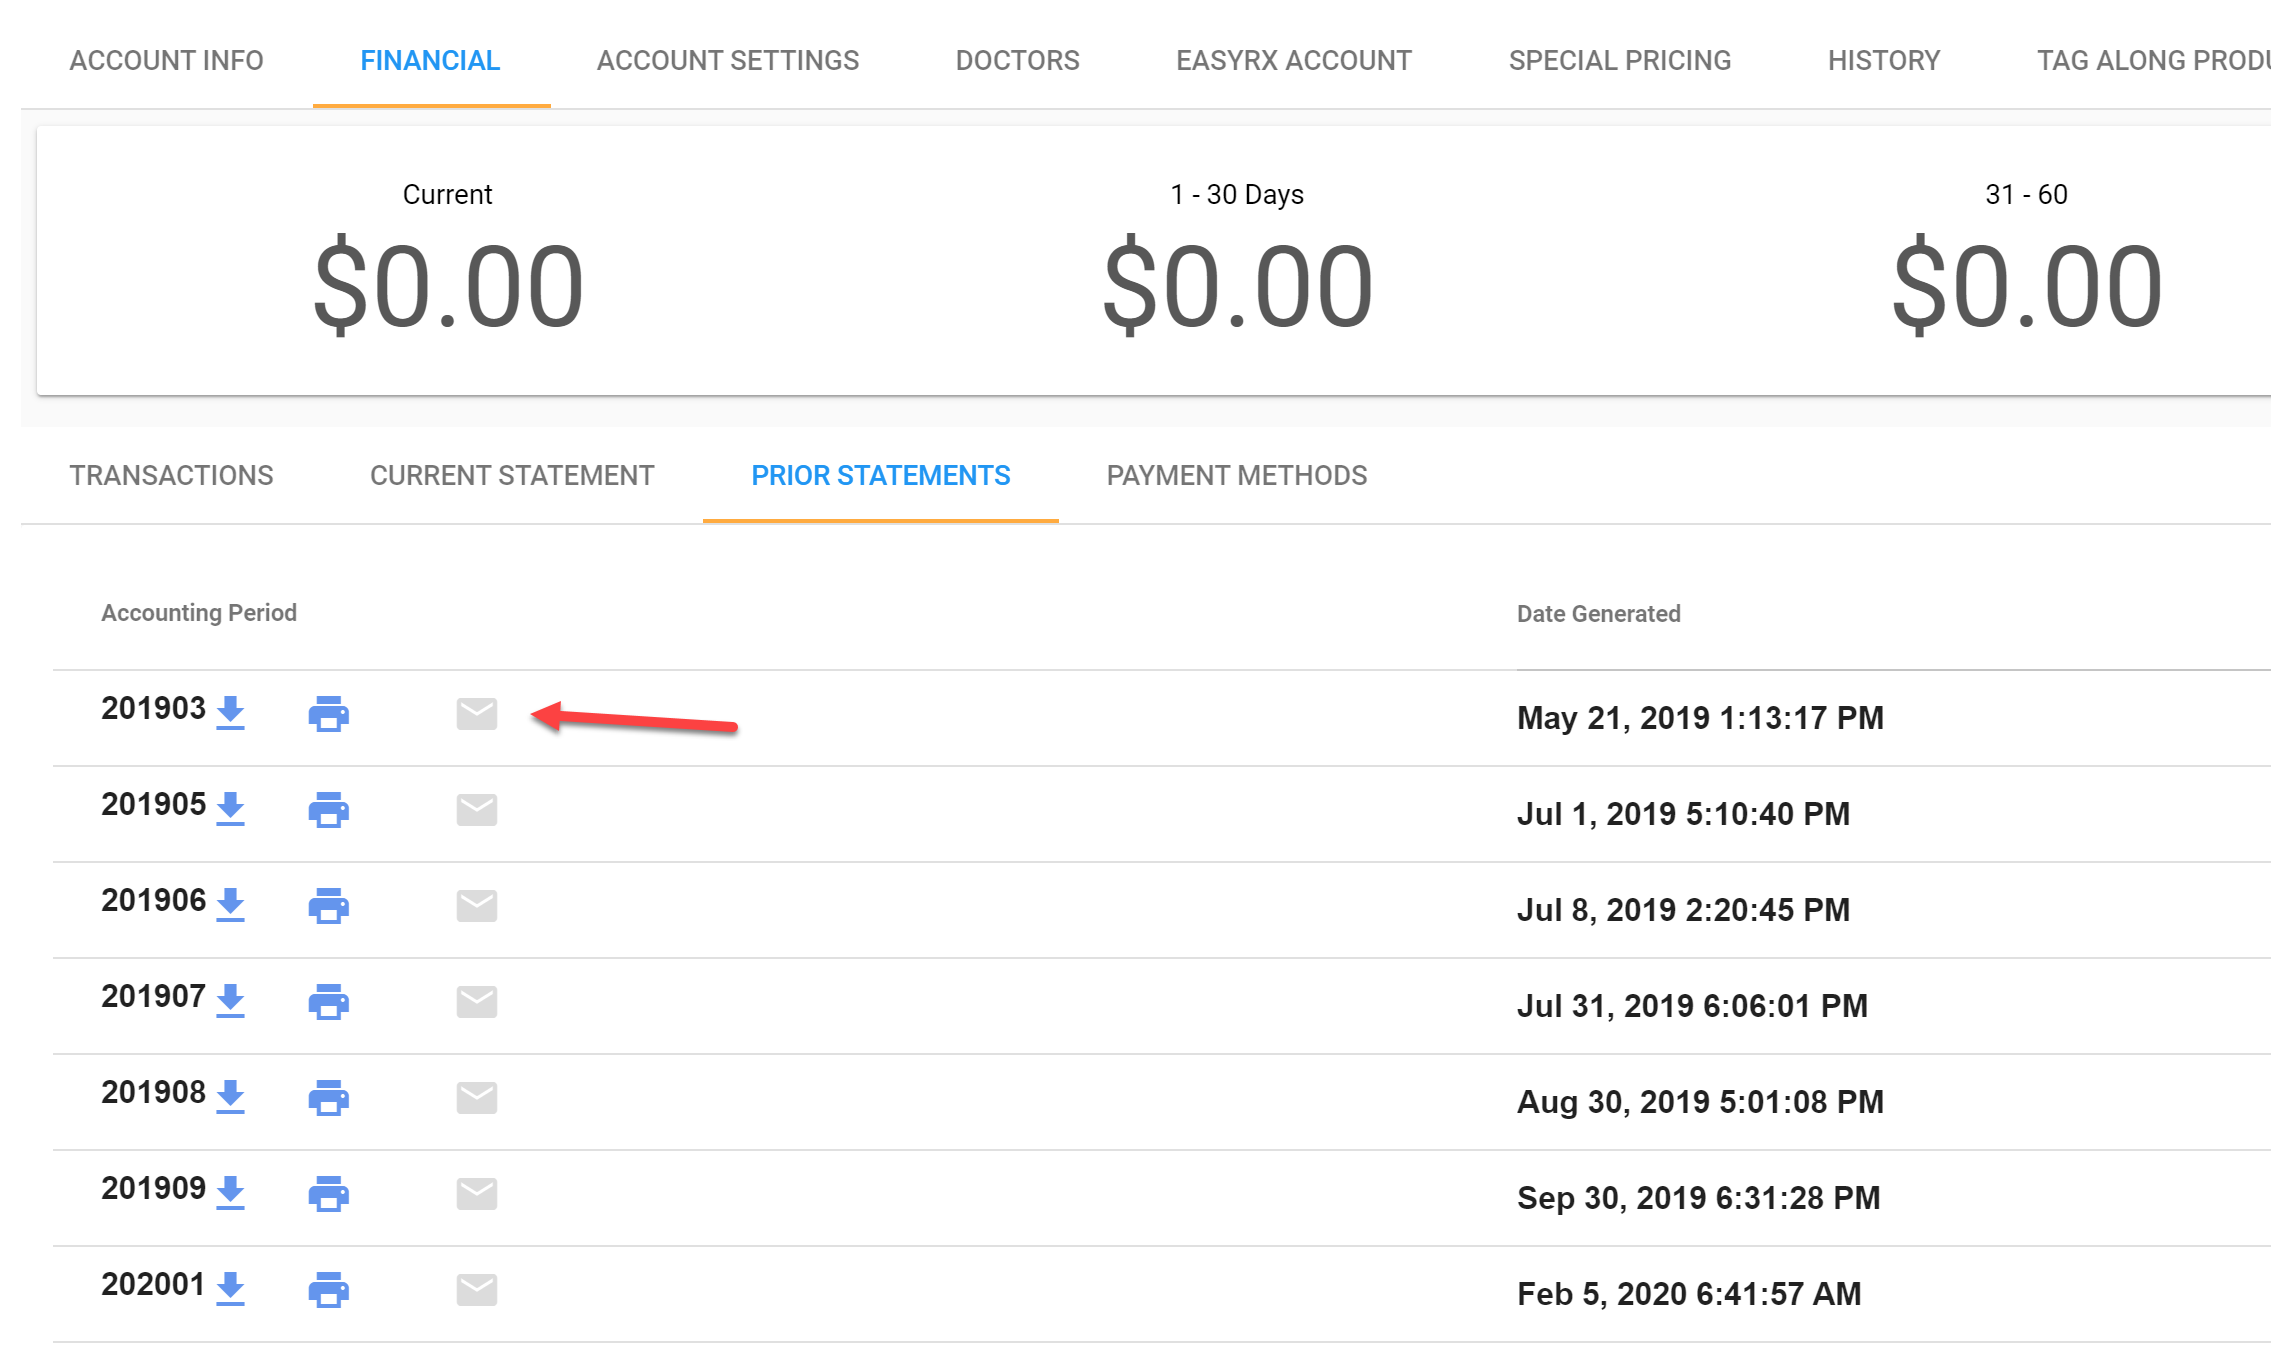
Task: Print the 201909 statement
Action: click(x=328, y=1194)
